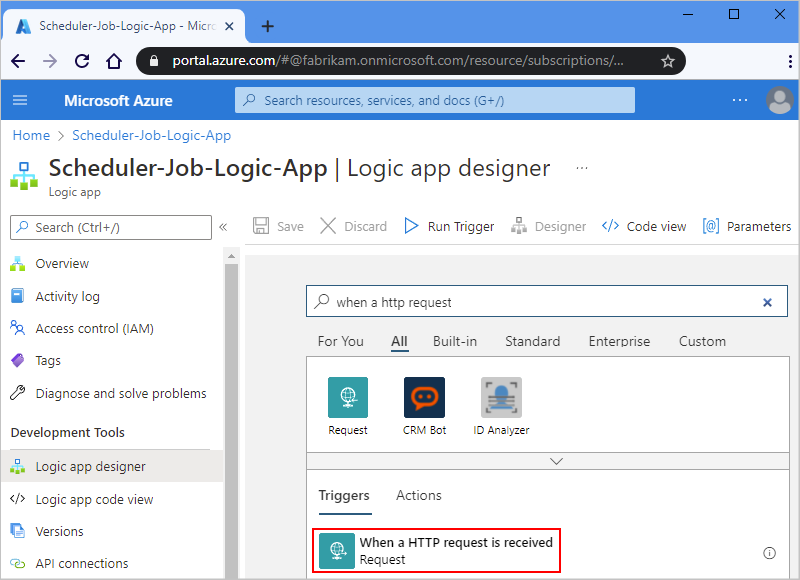
Task: Open the ellipsis next to Logic app designer title
Action: coord(582,168)
